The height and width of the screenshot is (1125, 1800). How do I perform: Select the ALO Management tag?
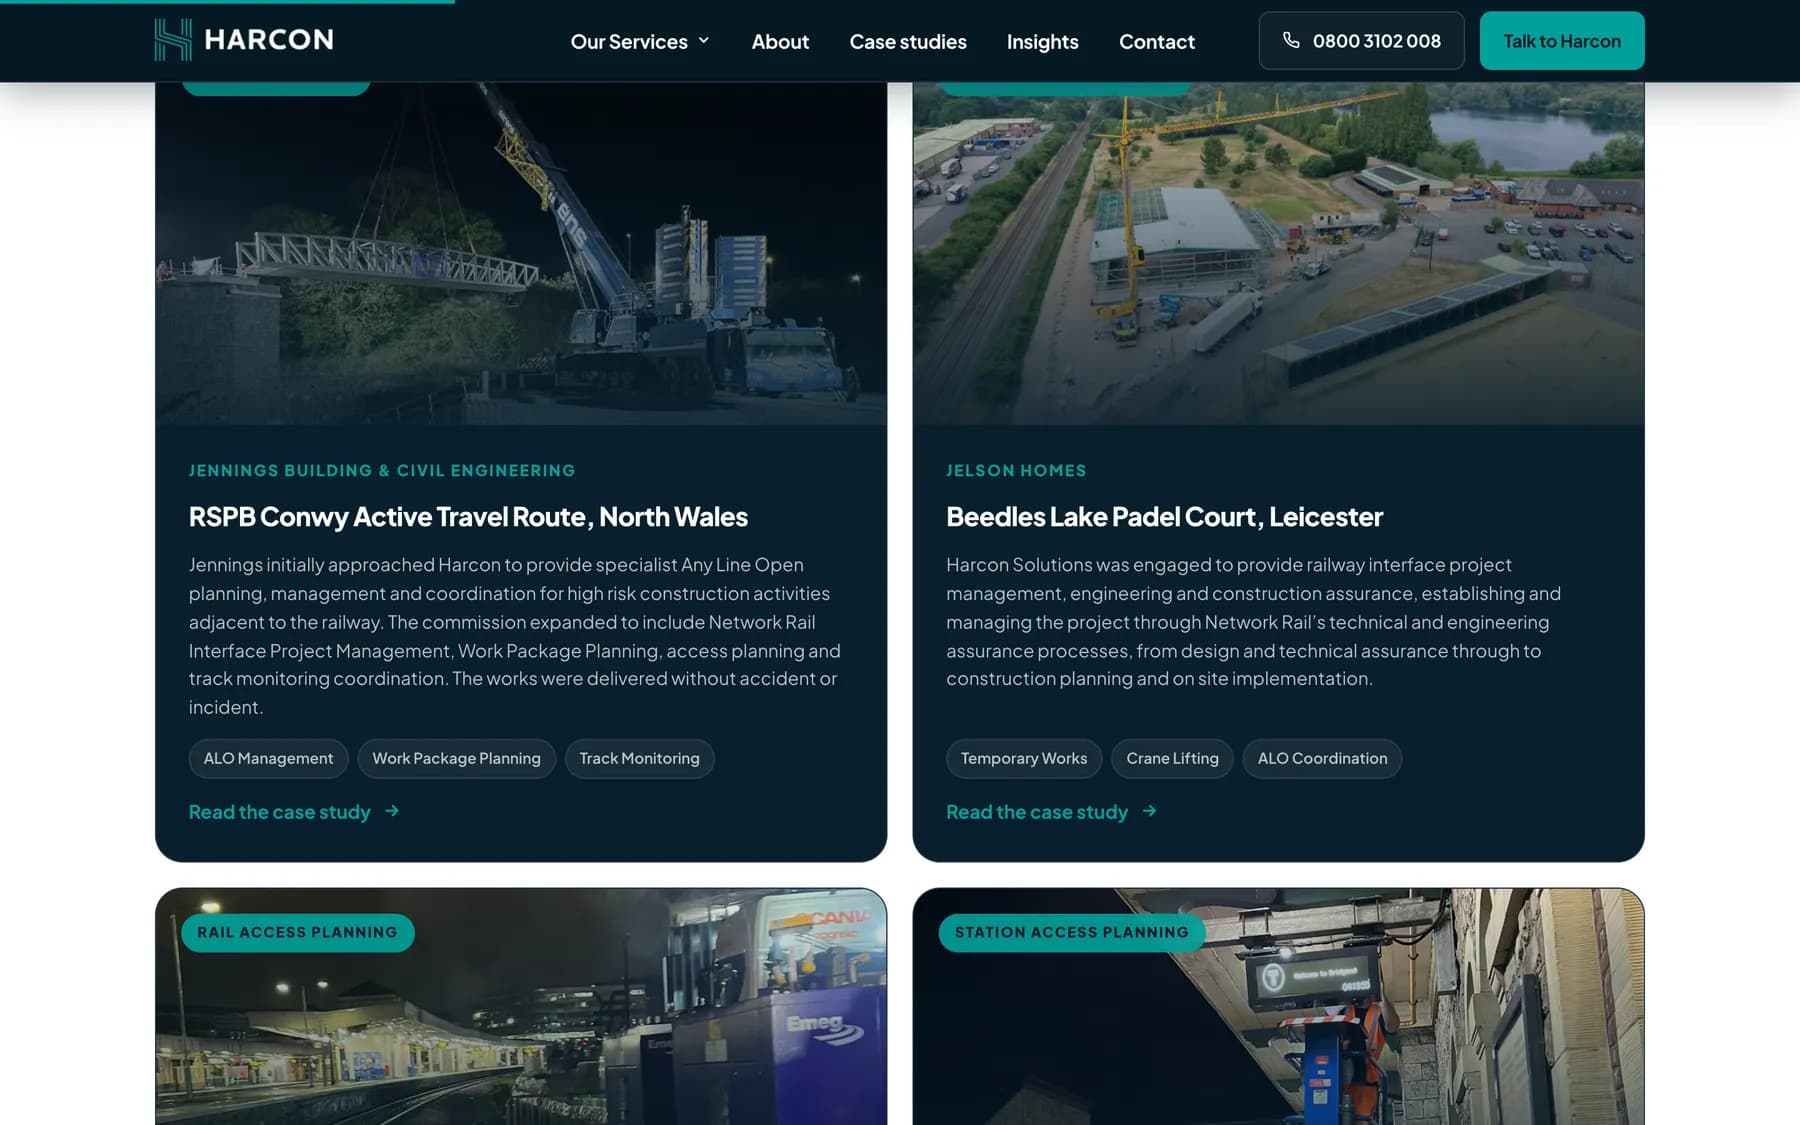[268, 758]
